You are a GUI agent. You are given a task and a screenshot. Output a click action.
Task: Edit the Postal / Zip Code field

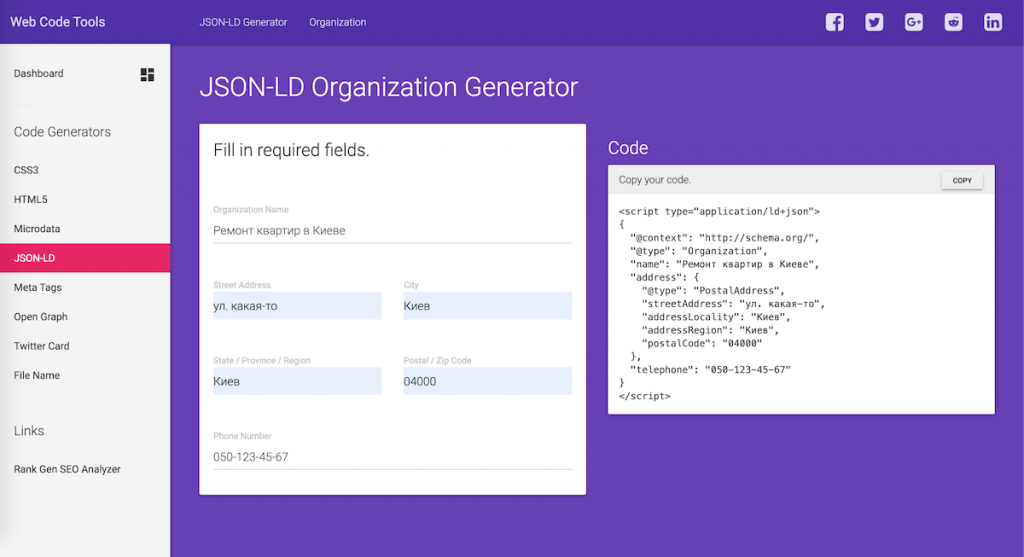487,381
